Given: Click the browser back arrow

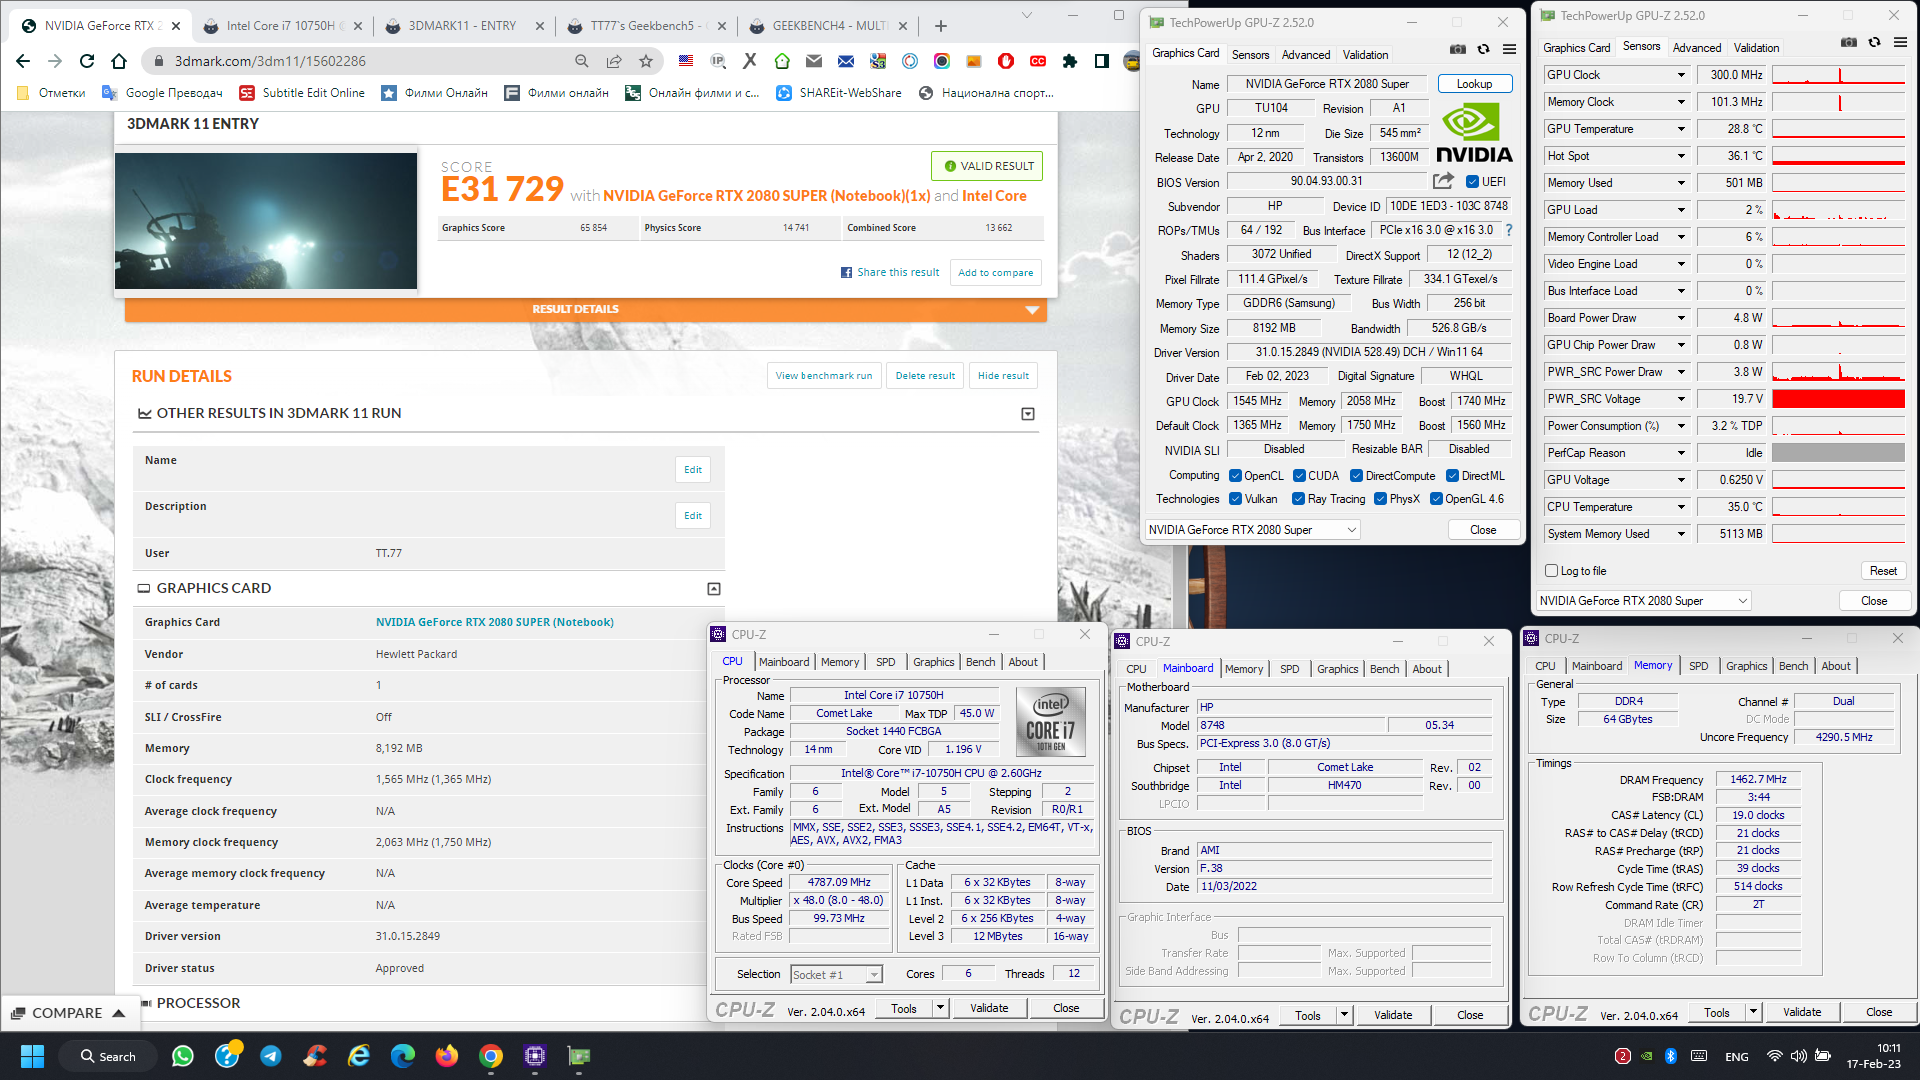Looking at the screenshot, I should (23, 61).
